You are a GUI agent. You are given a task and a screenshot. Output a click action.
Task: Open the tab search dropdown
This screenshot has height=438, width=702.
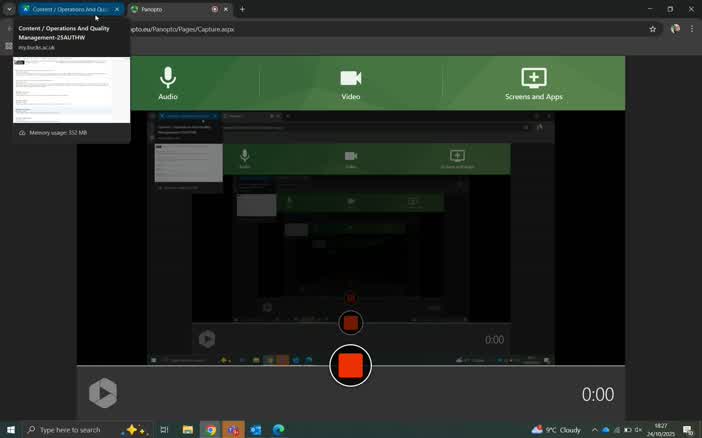9,9
